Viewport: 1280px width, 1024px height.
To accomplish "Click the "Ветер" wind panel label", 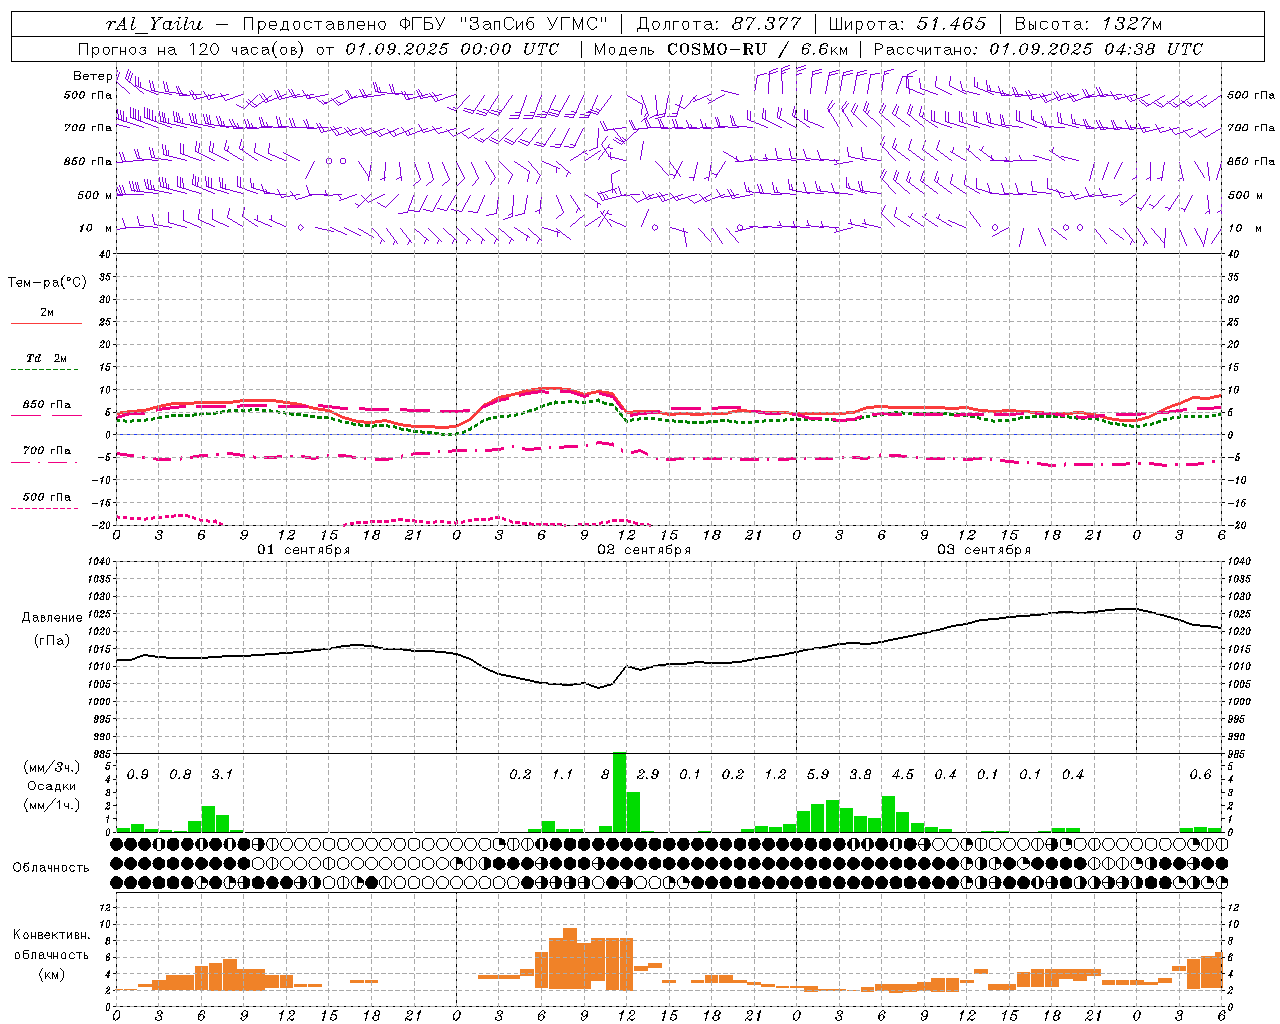I will (92, 76).
